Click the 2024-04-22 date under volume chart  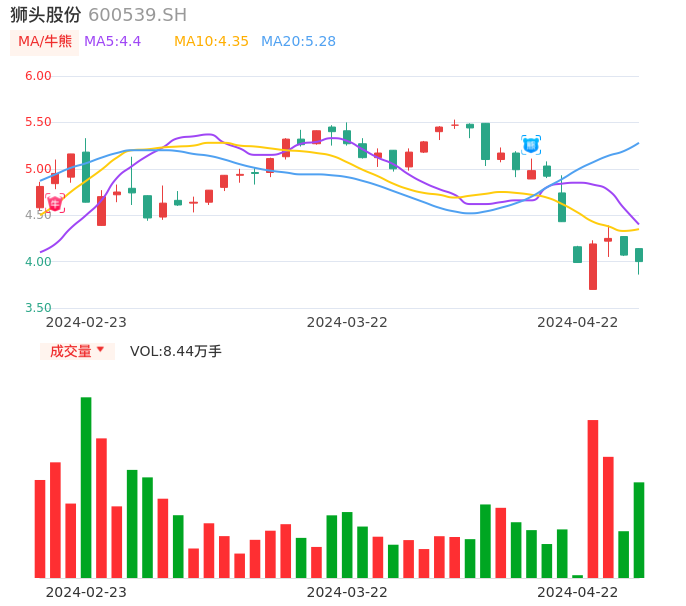click(x=578, y=592)
